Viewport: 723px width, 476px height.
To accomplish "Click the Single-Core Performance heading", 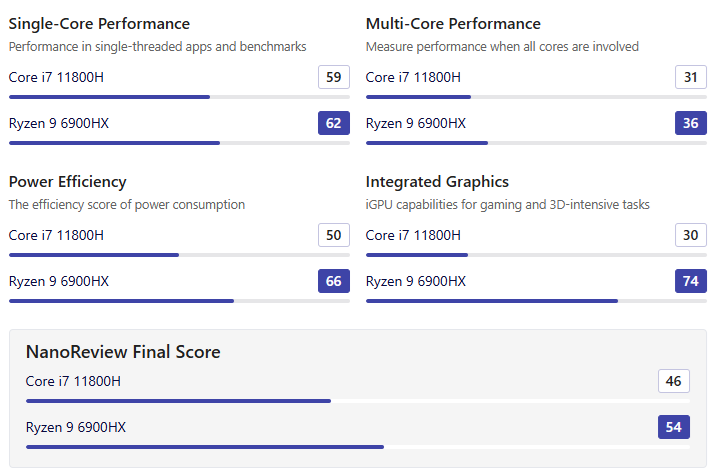I will point(99,24).
